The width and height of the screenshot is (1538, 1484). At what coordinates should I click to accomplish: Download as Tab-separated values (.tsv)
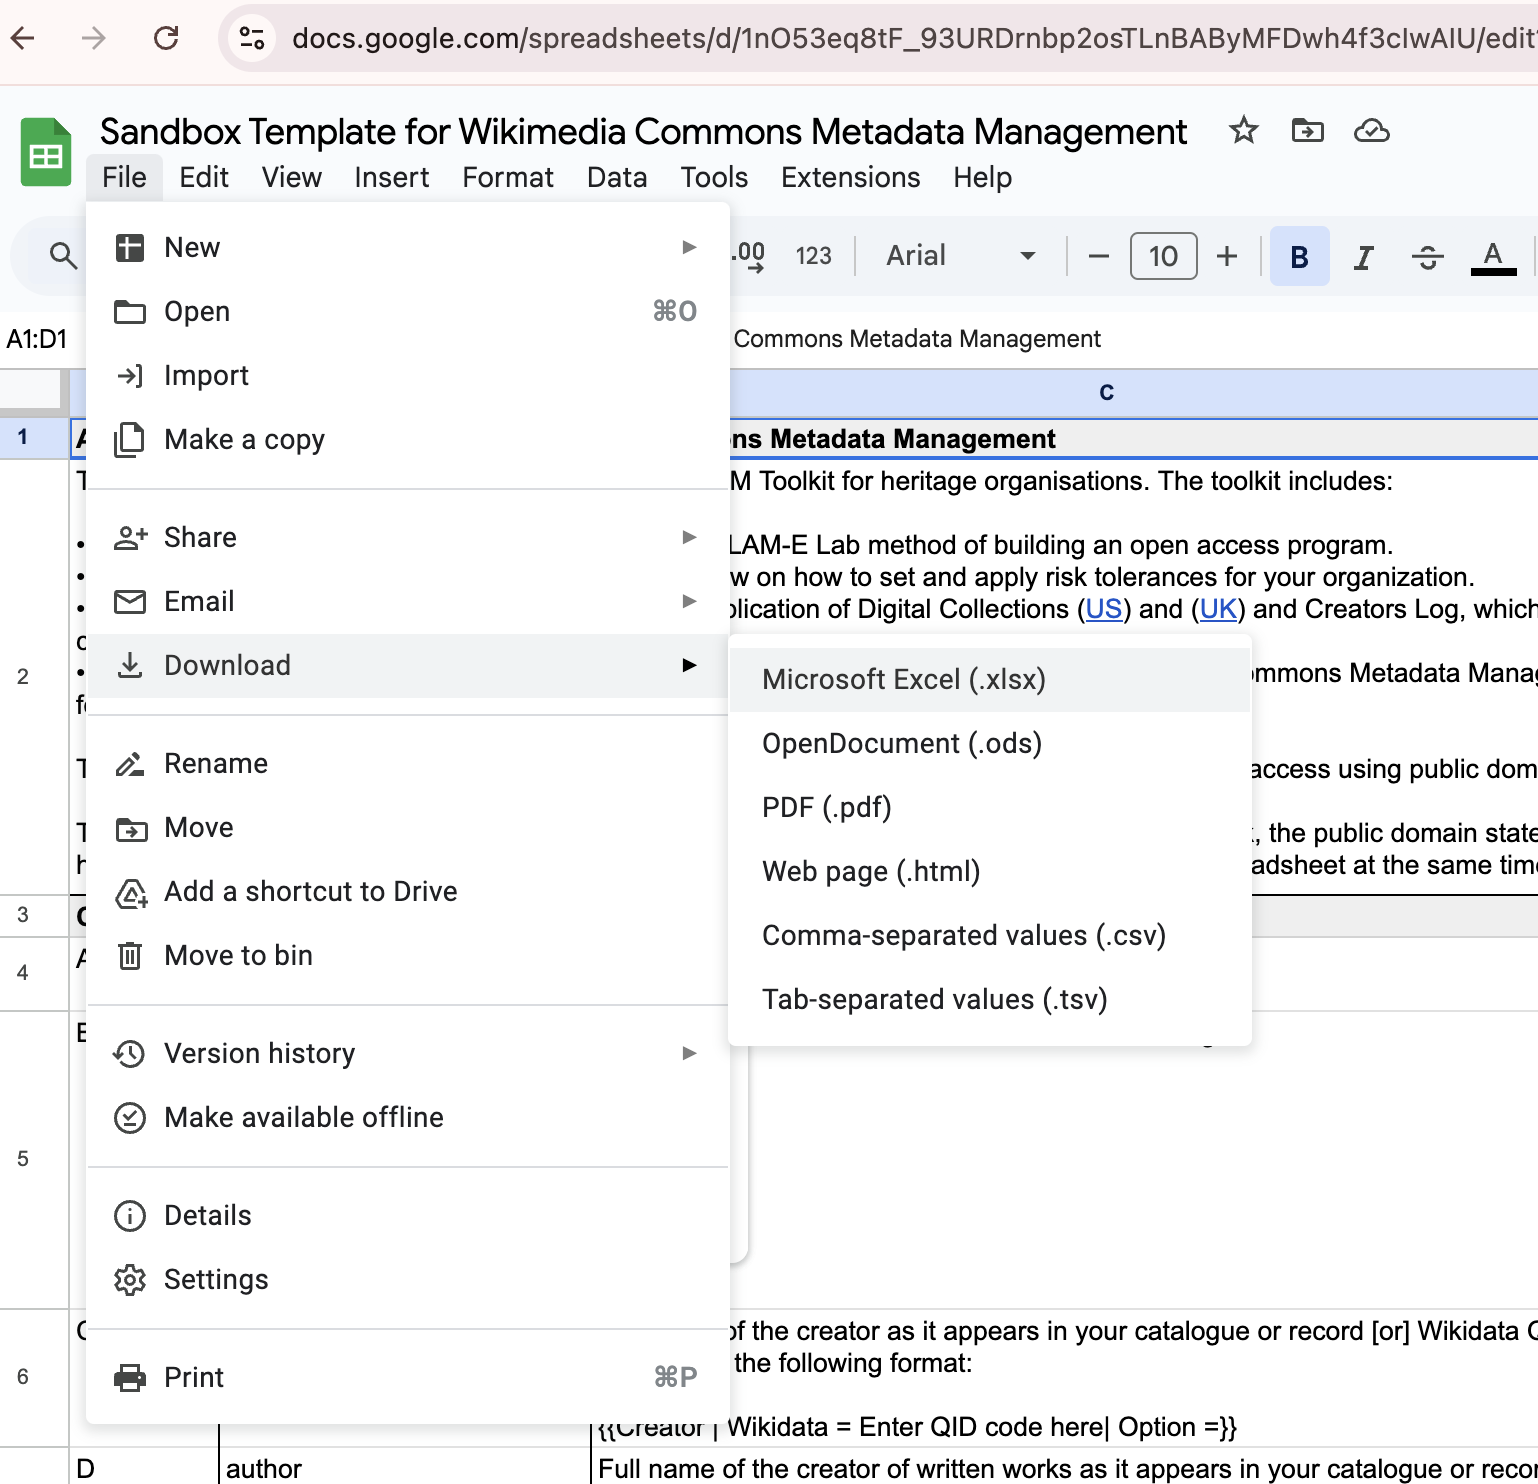click(x=990, y=999)
